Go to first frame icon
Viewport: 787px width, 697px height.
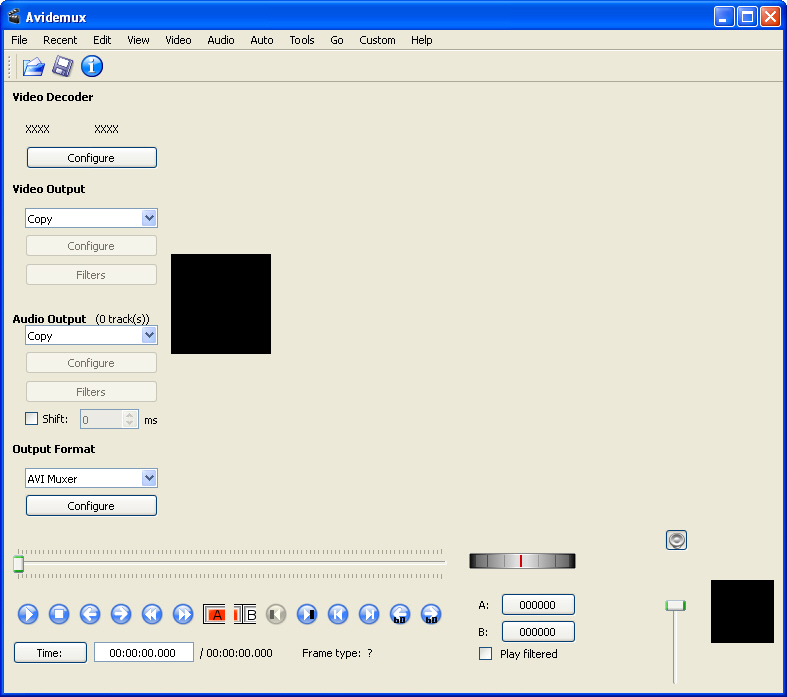coord(338,614)
